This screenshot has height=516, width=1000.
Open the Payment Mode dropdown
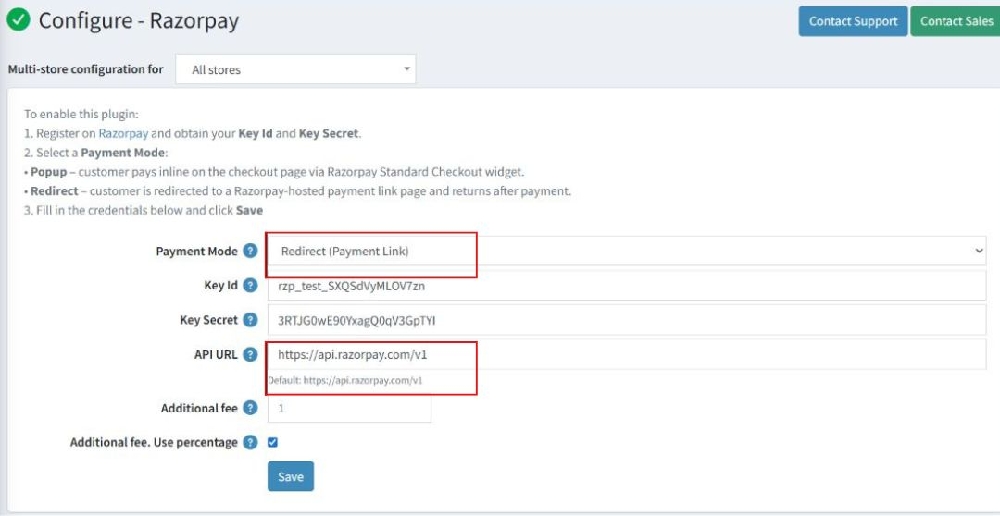627,251
